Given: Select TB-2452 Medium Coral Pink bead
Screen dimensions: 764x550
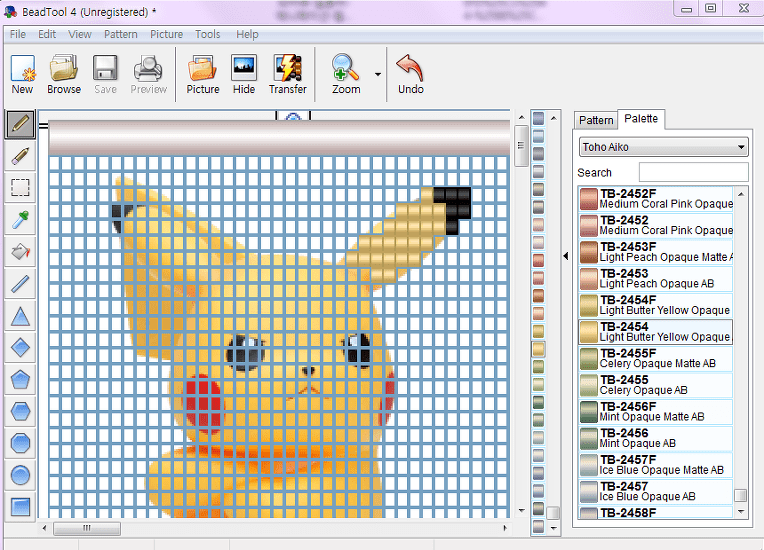Looking at the screenshot, I should pos(656,225).
